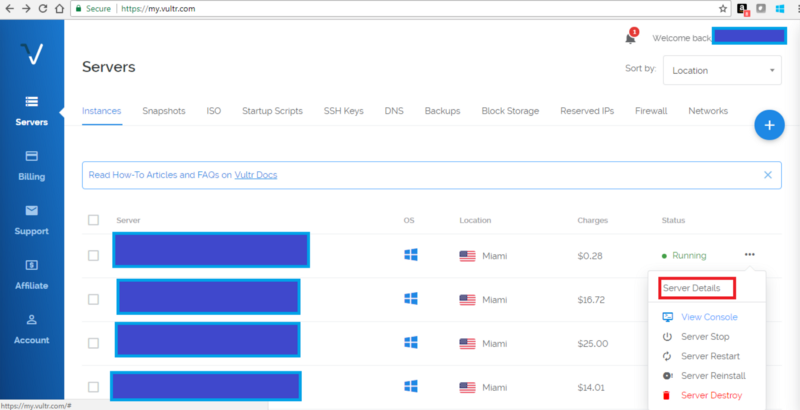Click the Location column header
The width and height of the screenshot is (800, 410).
[475, 220]
